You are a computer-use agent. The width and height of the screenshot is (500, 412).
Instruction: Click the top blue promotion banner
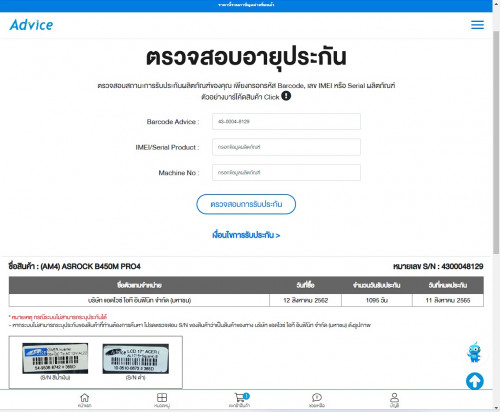click(246, 5)
